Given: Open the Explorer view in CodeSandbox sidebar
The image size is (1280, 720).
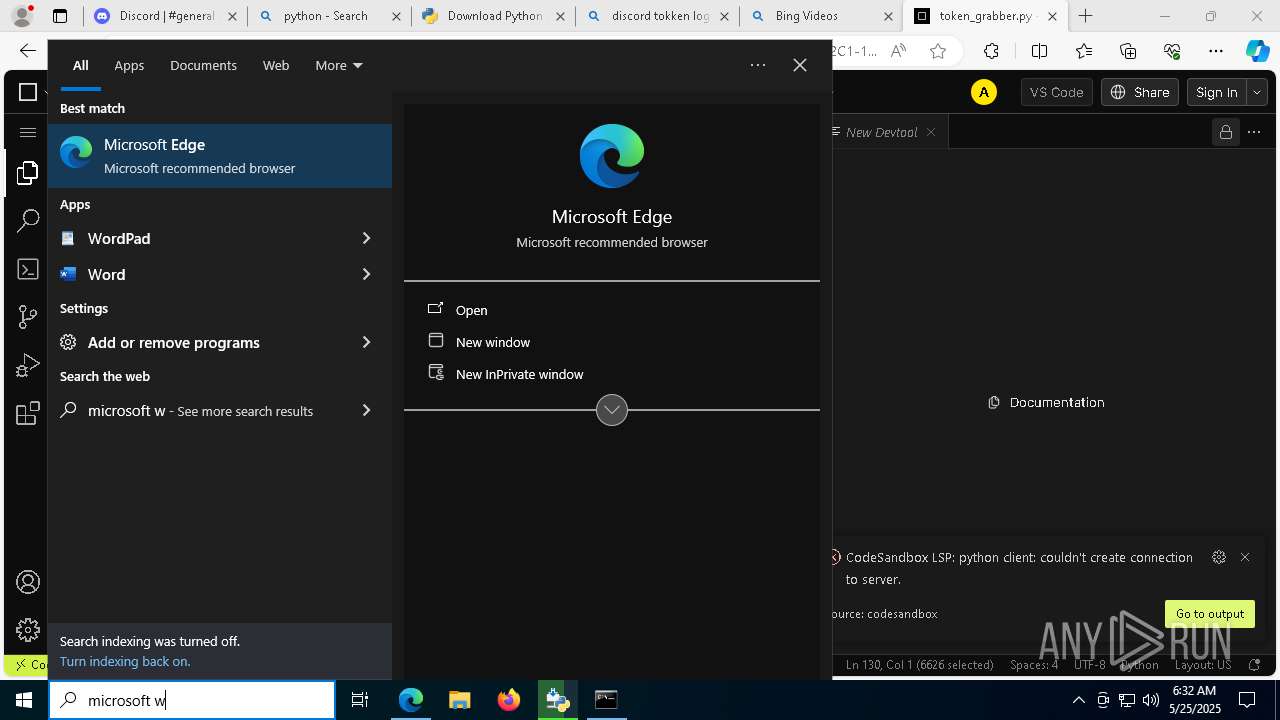Looking at the screenshot, I should [x=28, y=174].
